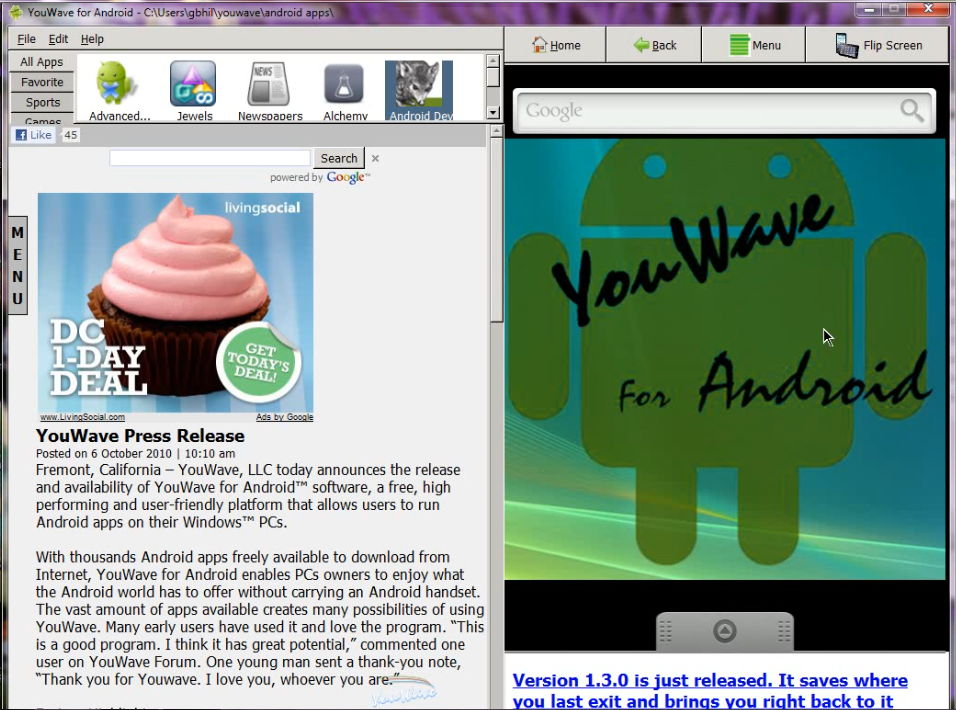Open the app drawer handle
Image resolution: width=956 pixels, height=710 pixels.
click(x=725, y=631)
